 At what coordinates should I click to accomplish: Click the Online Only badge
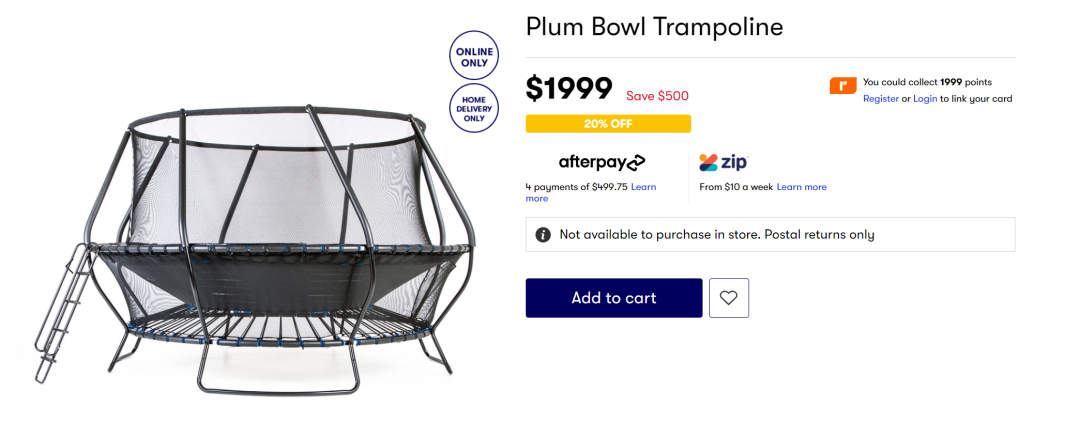(x=474, y=55)
